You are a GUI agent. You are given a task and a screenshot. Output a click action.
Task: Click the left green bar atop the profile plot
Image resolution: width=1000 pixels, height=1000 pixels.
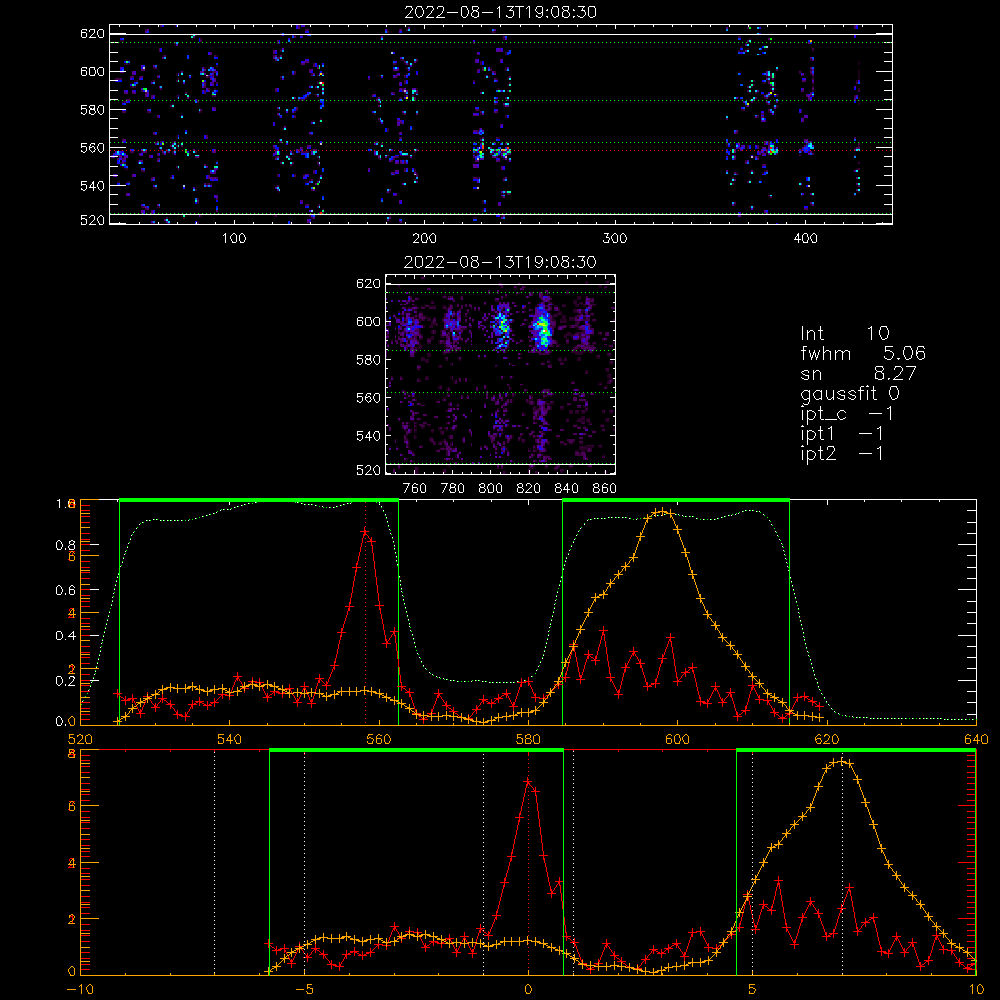click(259, 501)
